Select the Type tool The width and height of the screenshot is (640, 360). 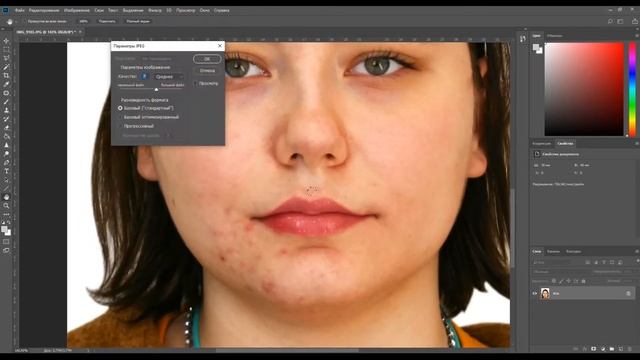pos(6,171)
